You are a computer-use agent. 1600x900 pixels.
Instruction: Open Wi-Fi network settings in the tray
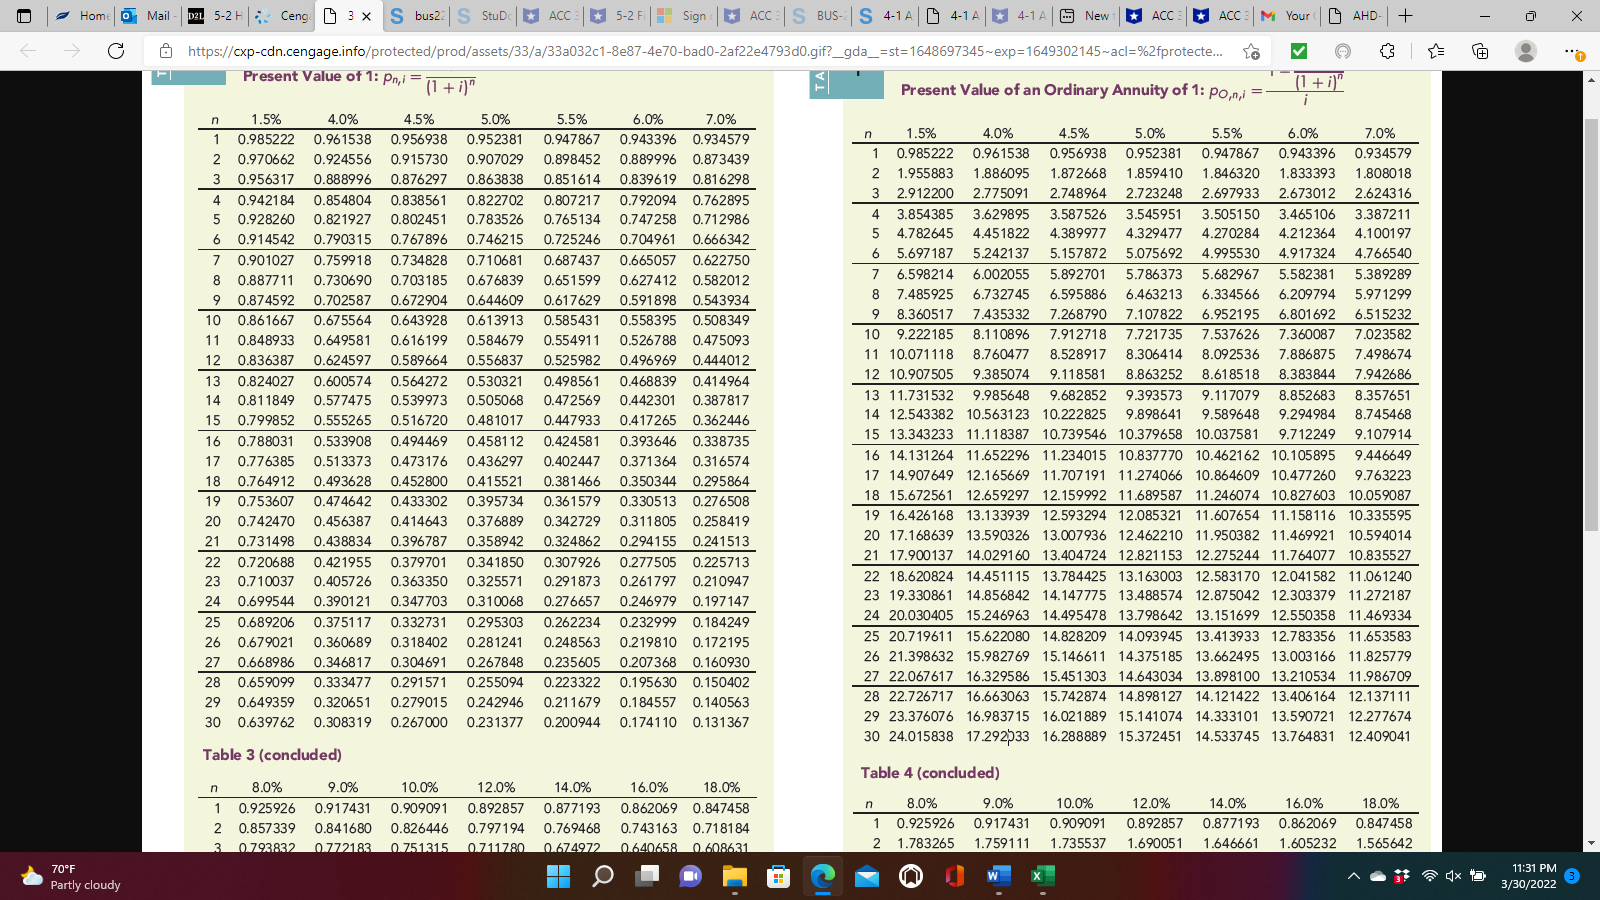(1430, 876)
